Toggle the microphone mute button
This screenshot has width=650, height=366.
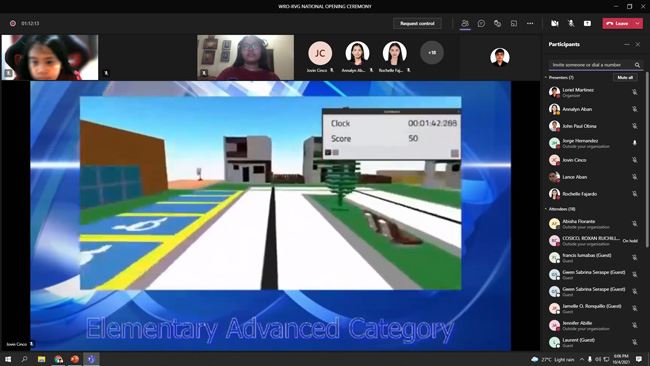click(x=571, y=24)
